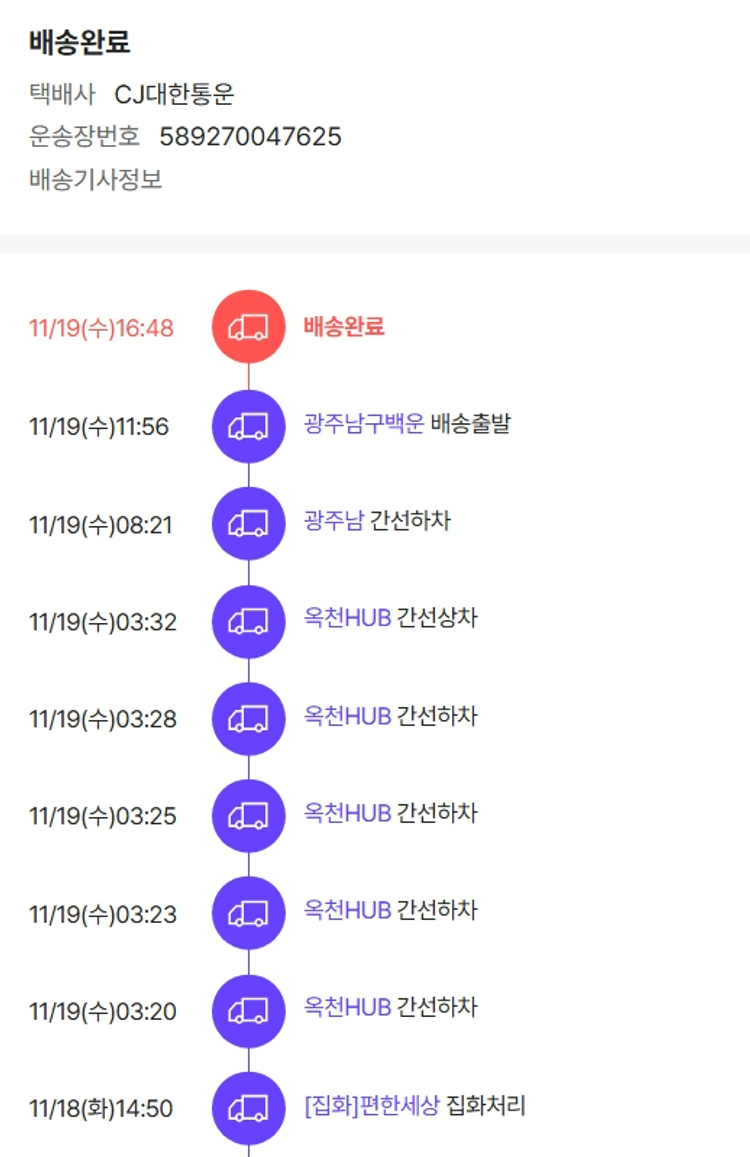
Task: Open the 광주남 terminal link
Action: [334, 521]
